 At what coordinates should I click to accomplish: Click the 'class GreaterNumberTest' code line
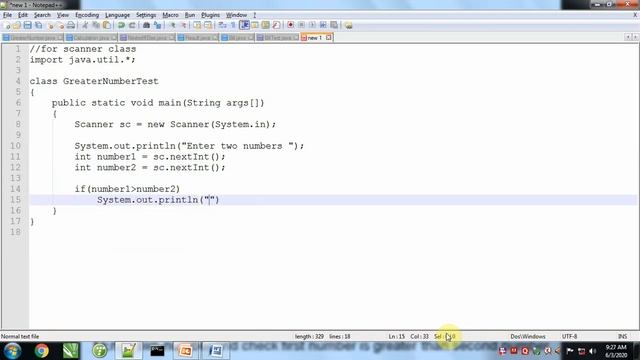coord(94,81)
